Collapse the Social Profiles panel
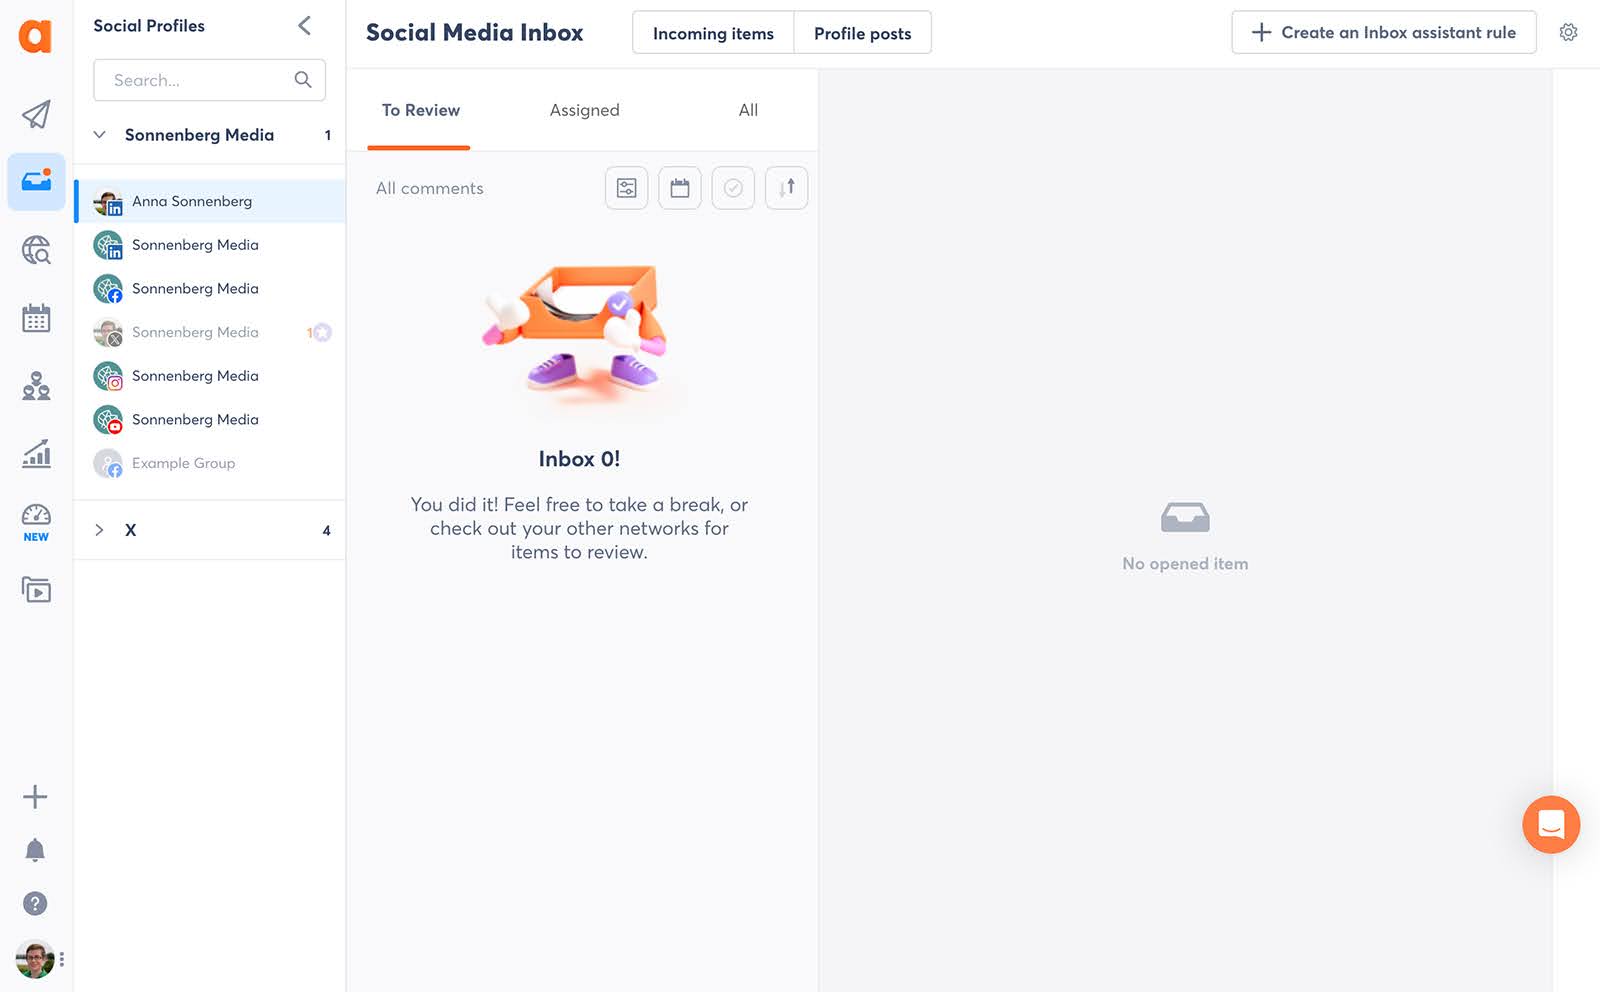The height and width of the screenshot is (992, 1600). [x=303, y=26]
